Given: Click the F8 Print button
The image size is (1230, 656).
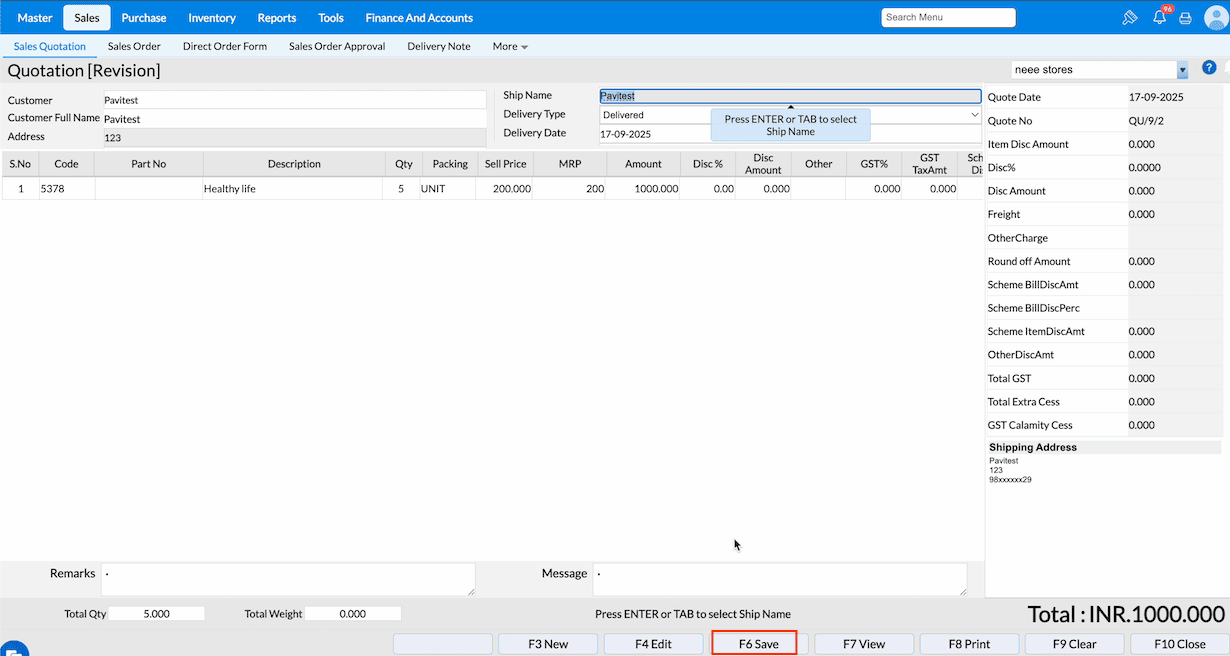Looking at the screenshot, I should click(x=969, y=644).
